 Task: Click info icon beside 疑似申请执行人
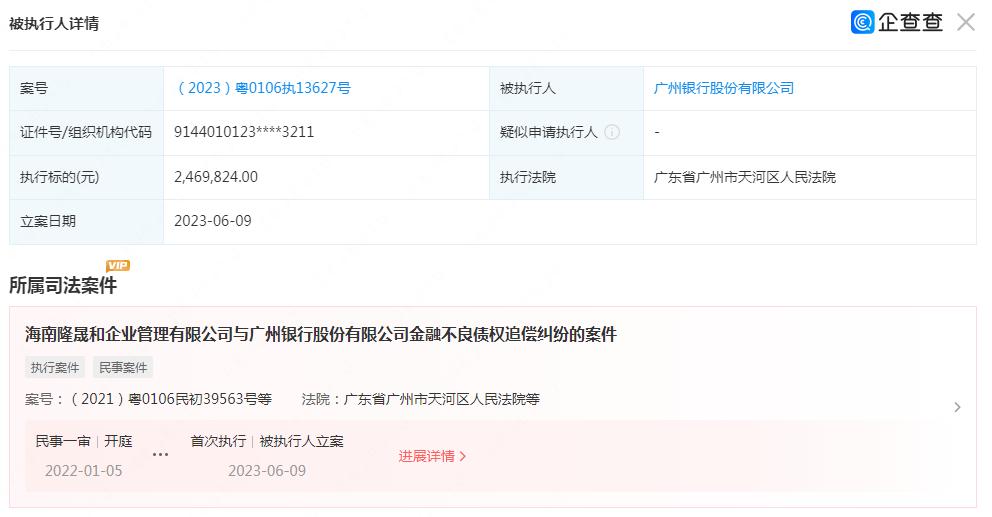[x=612, y=132]
